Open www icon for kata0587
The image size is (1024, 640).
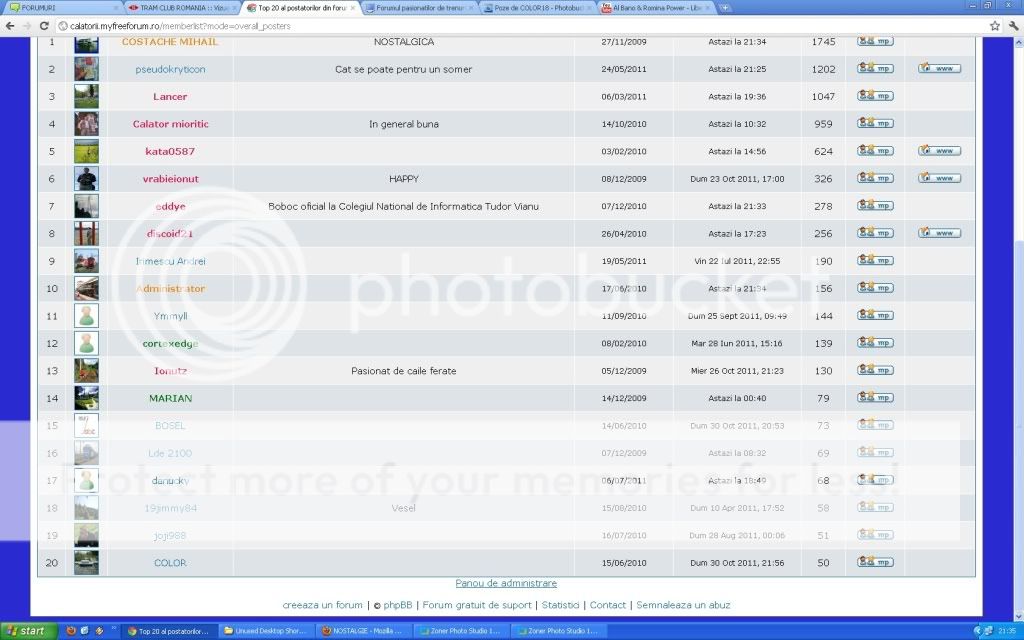(x=939, y=150)
